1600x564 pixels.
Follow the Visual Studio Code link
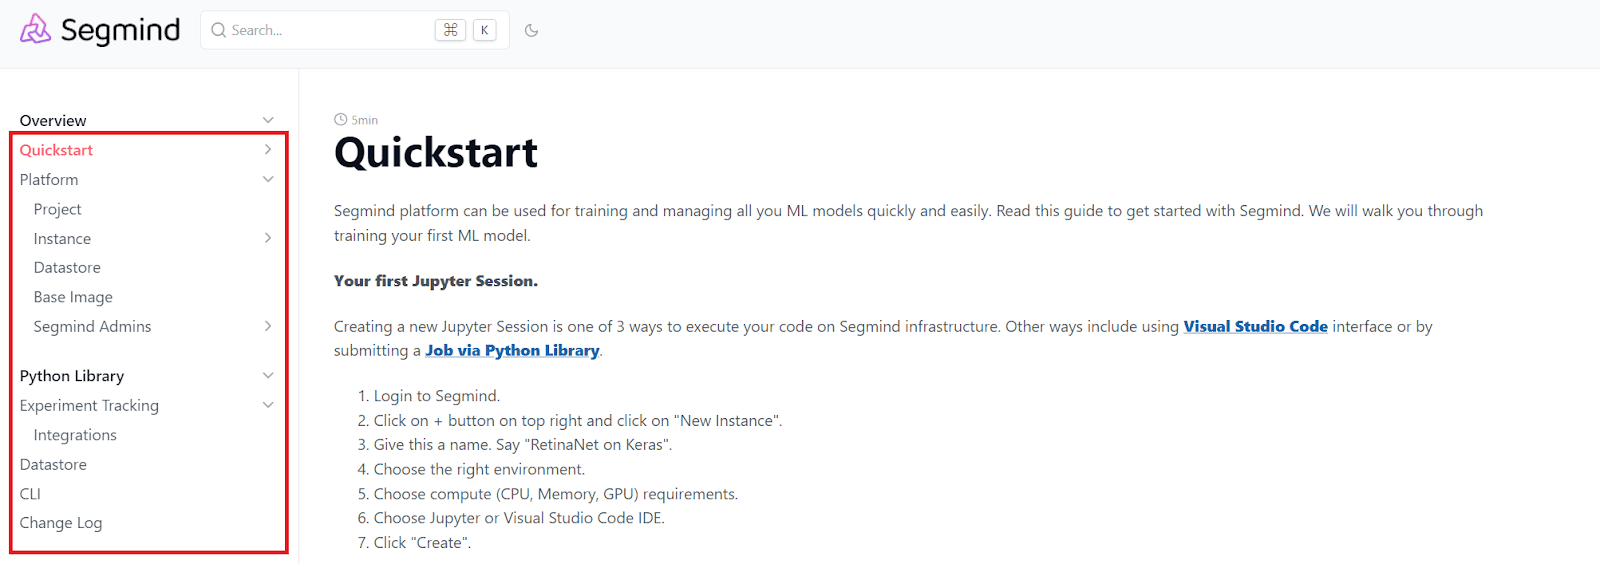[1255, 326]
